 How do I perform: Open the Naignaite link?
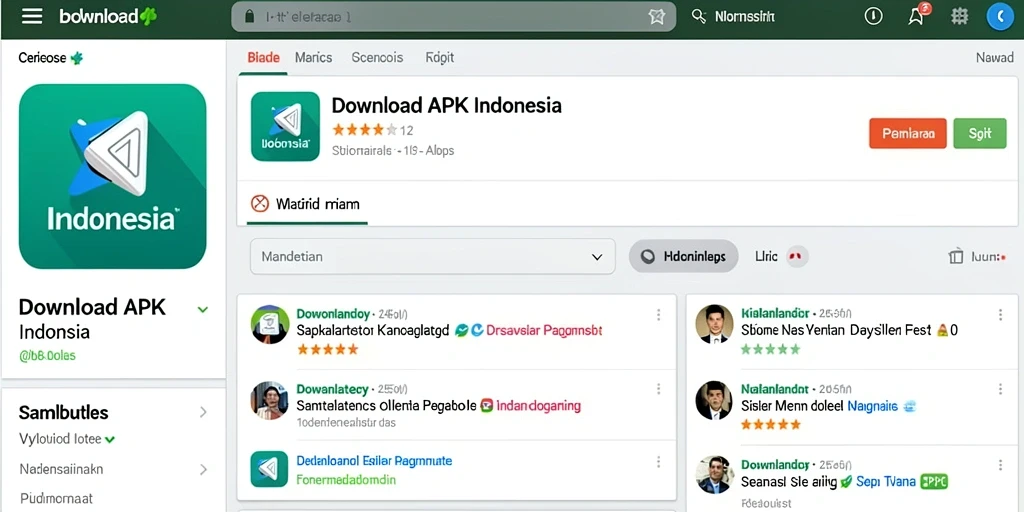click(872, 406)
